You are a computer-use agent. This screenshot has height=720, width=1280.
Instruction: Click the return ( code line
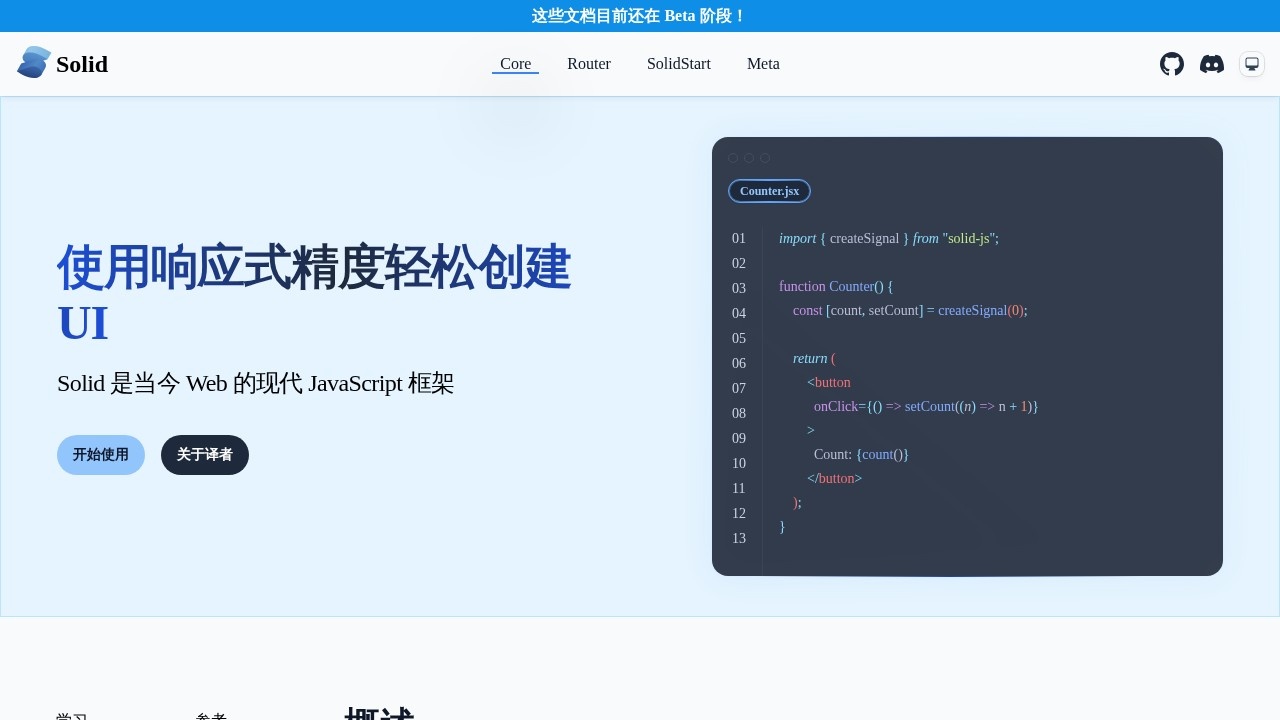tap(814, 358)
